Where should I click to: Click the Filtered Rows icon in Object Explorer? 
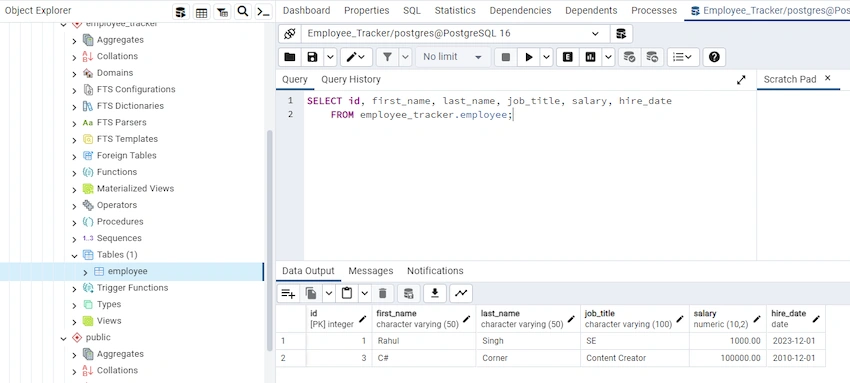[222, 12]
